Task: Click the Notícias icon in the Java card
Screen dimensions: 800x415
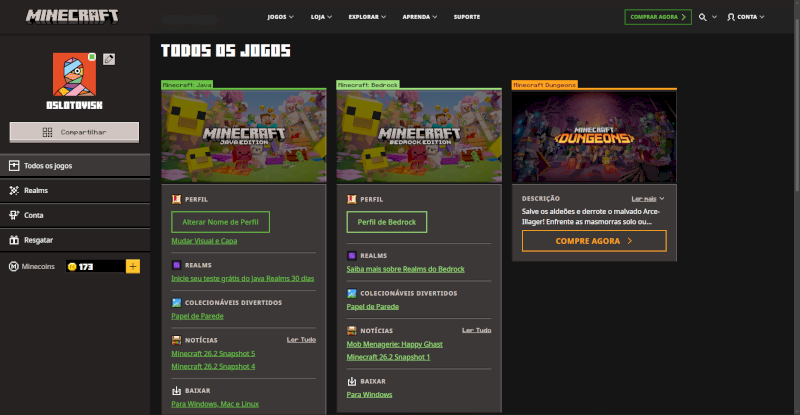Action: pos(177,340)
